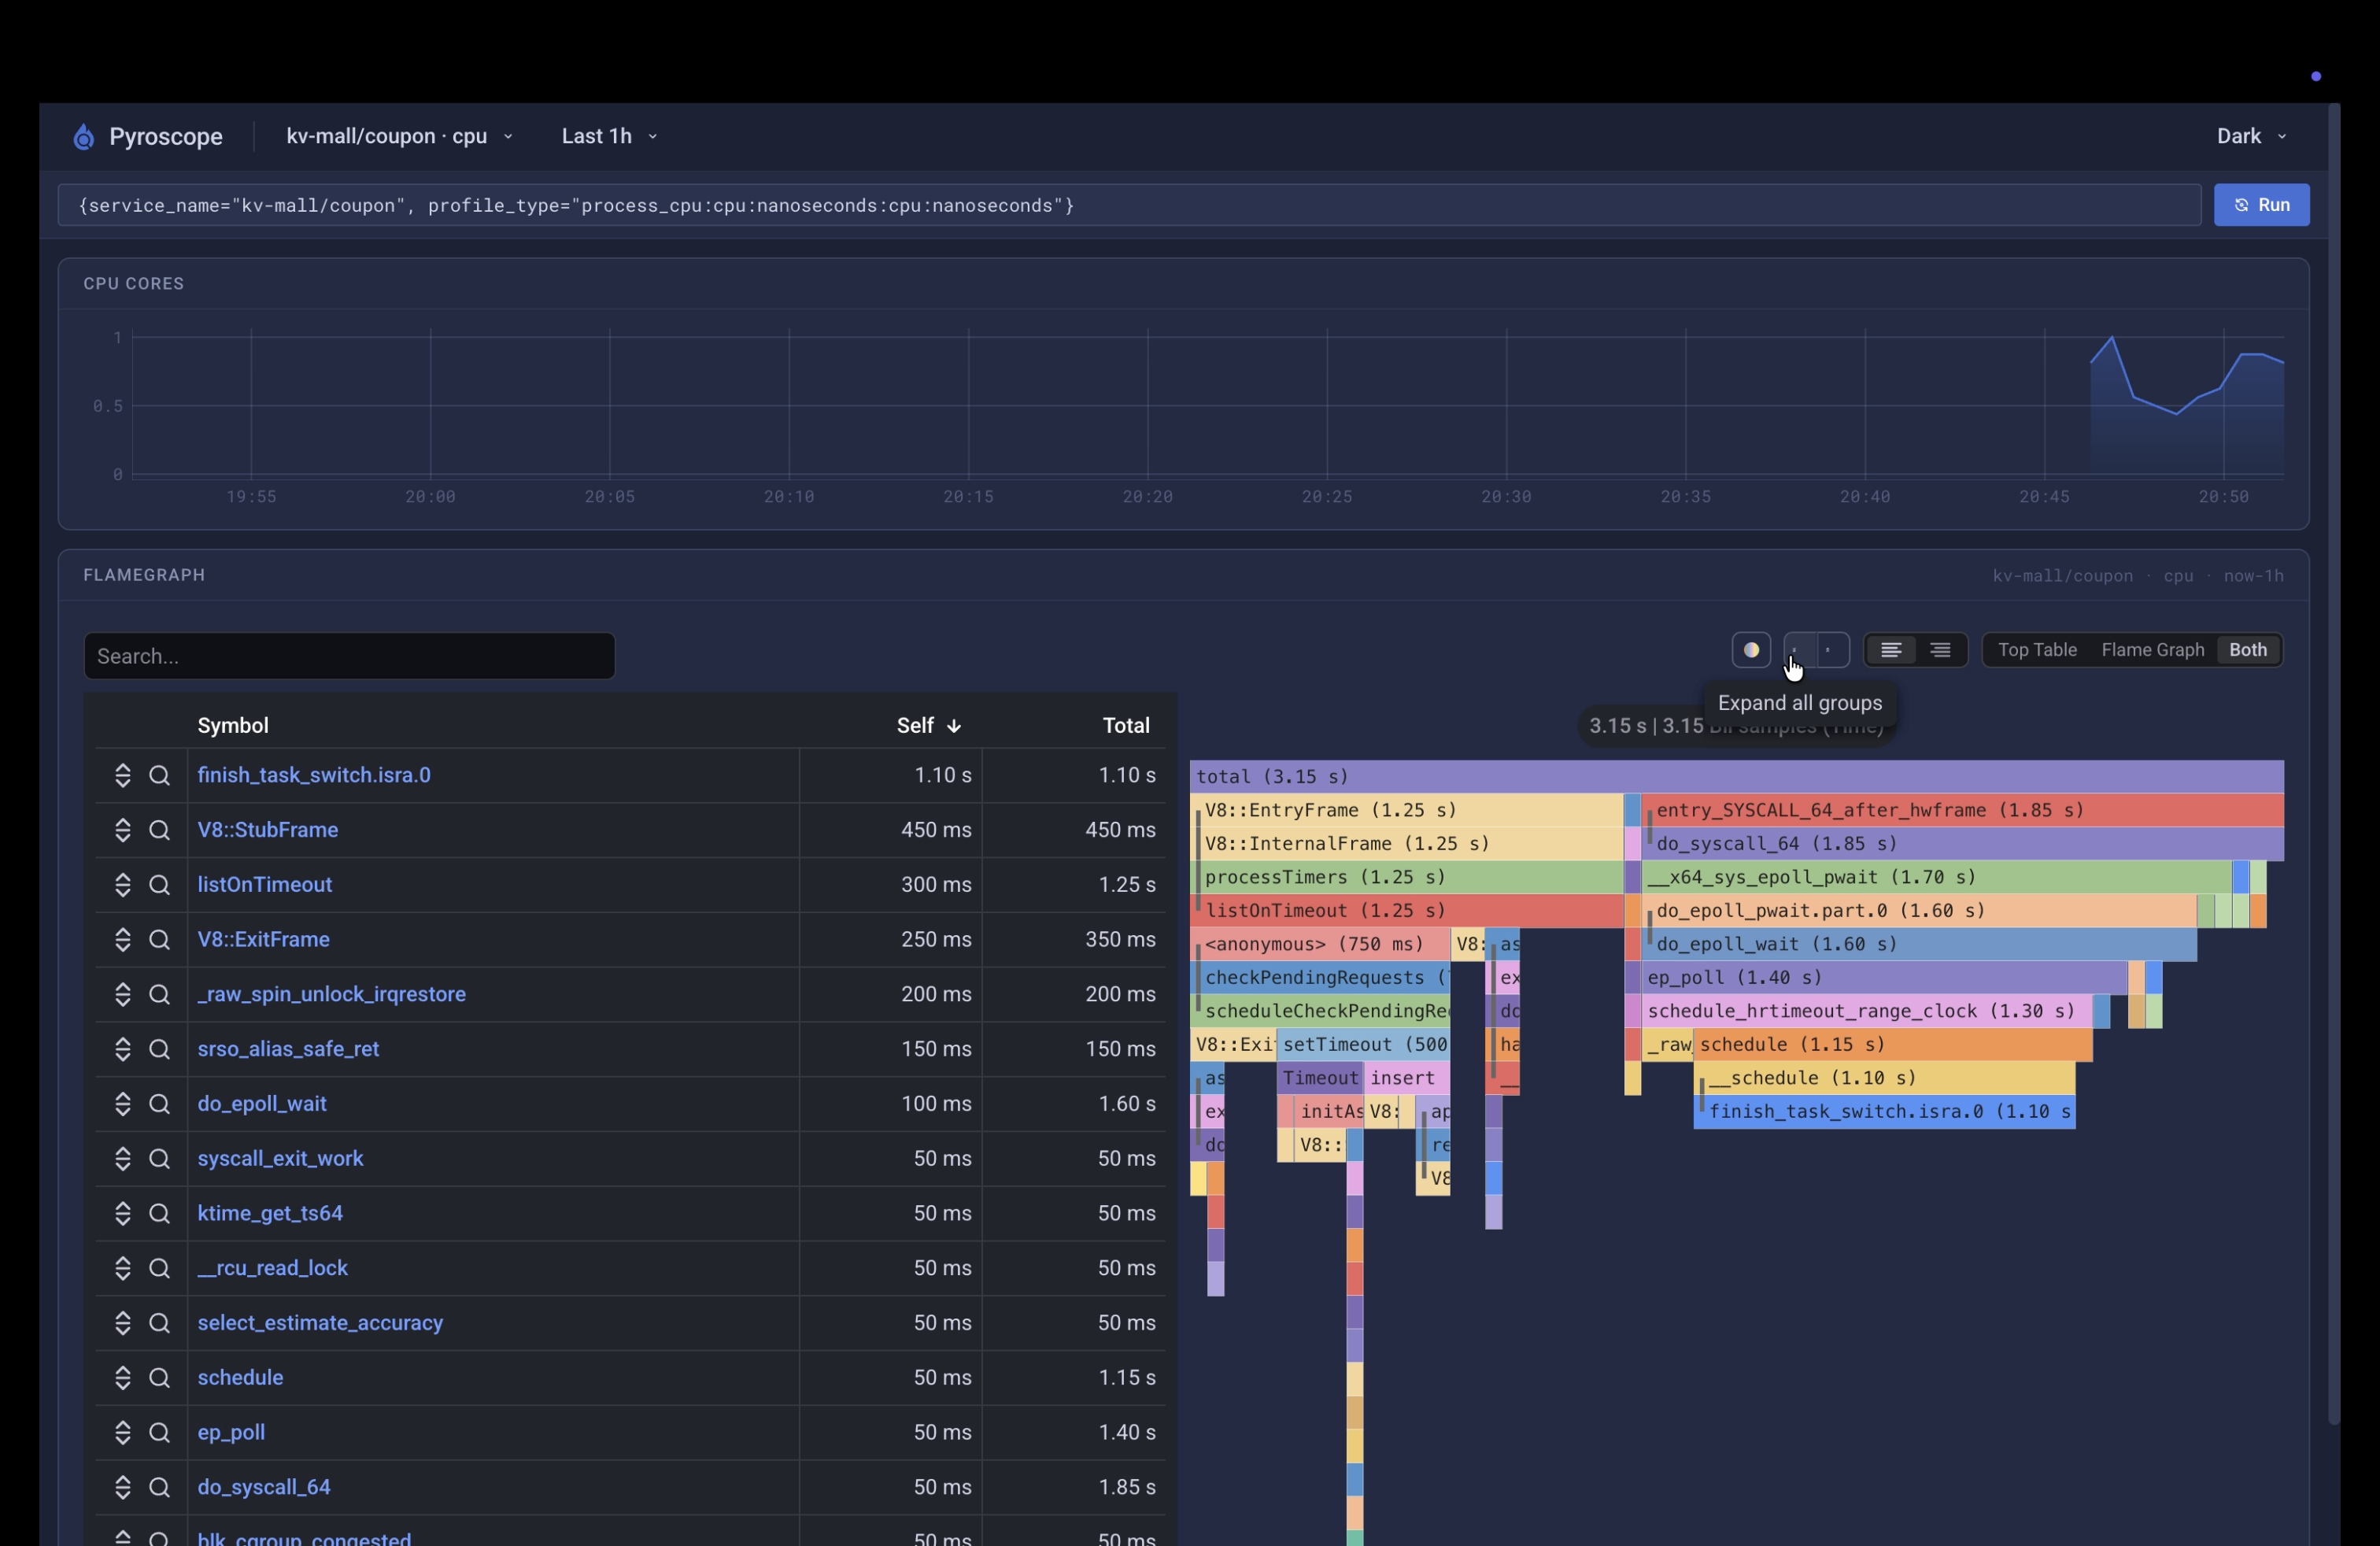This screenshot has width=2380, height=1546.
Task: Search icon for syscall_exit_work row
Action: pos(159,1159)
